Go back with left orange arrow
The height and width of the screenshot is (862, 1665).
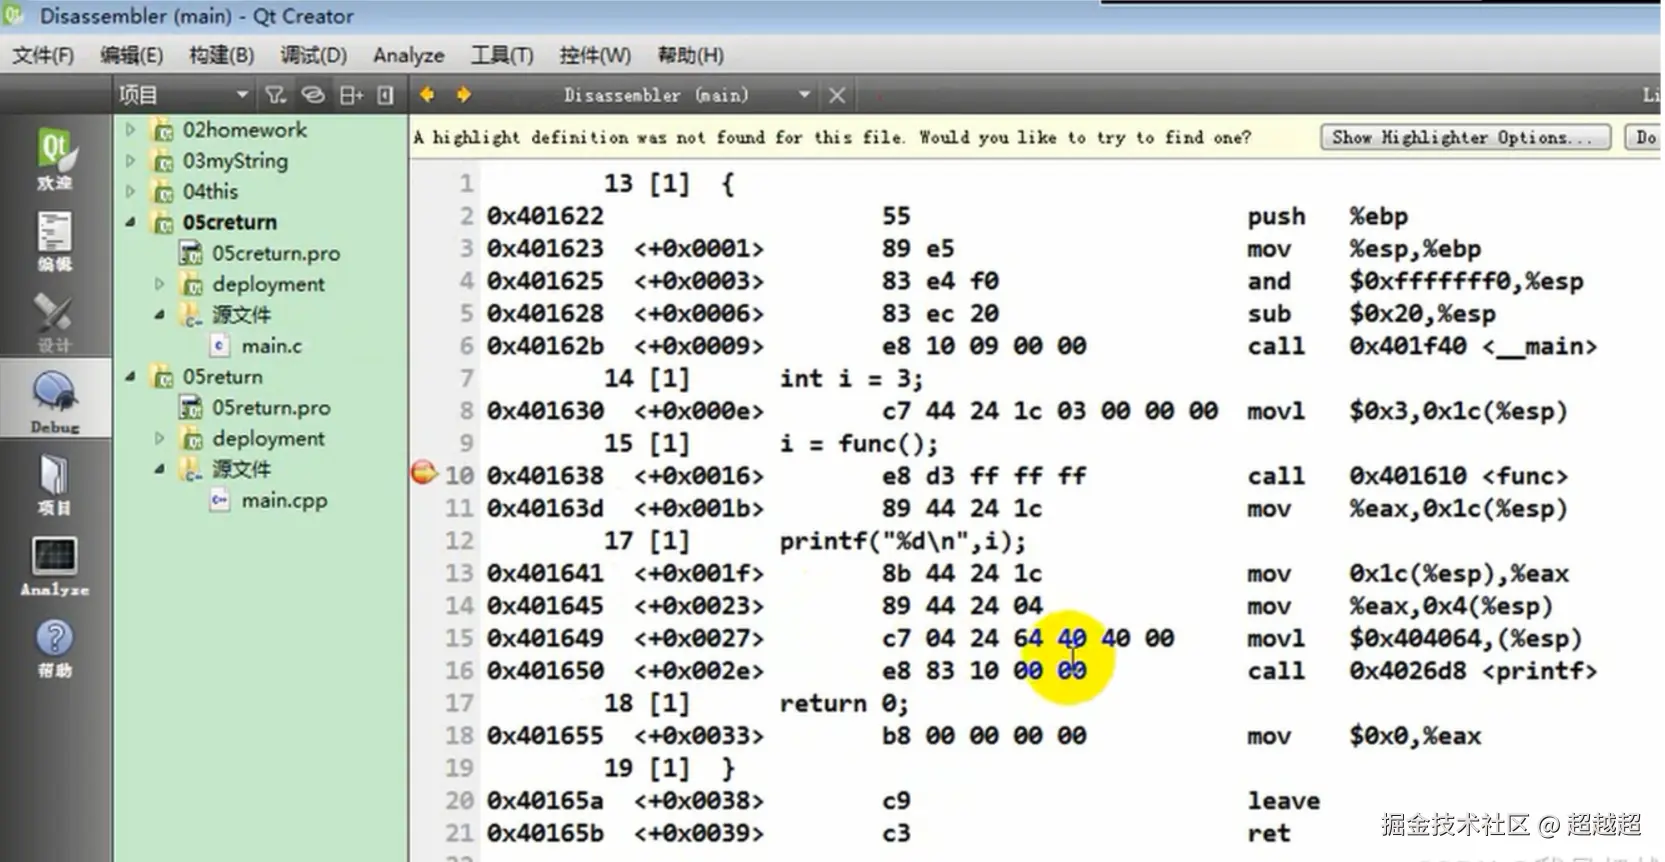coord(427,94)
